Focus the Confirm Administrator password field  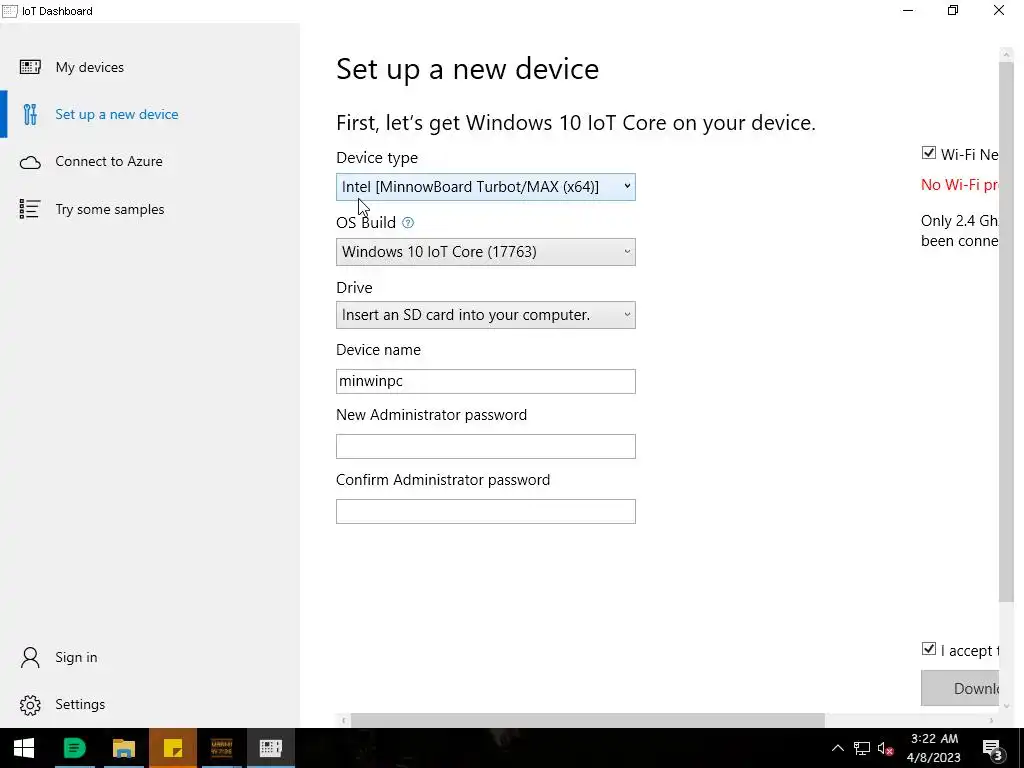point(486,511)
